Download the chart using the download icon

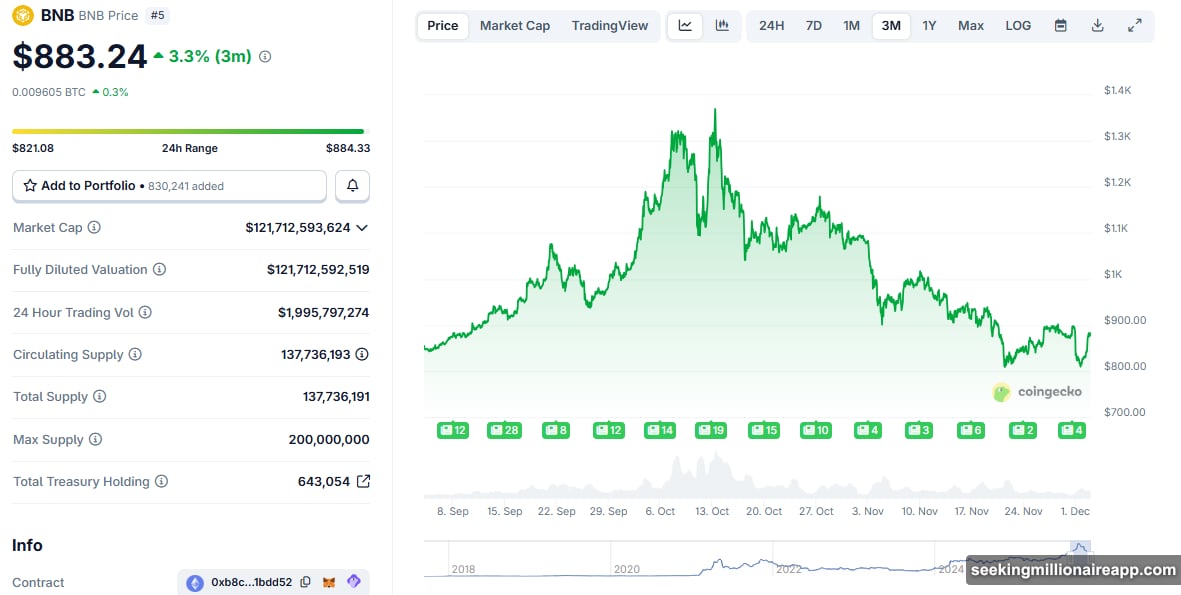pos(1097,25)
